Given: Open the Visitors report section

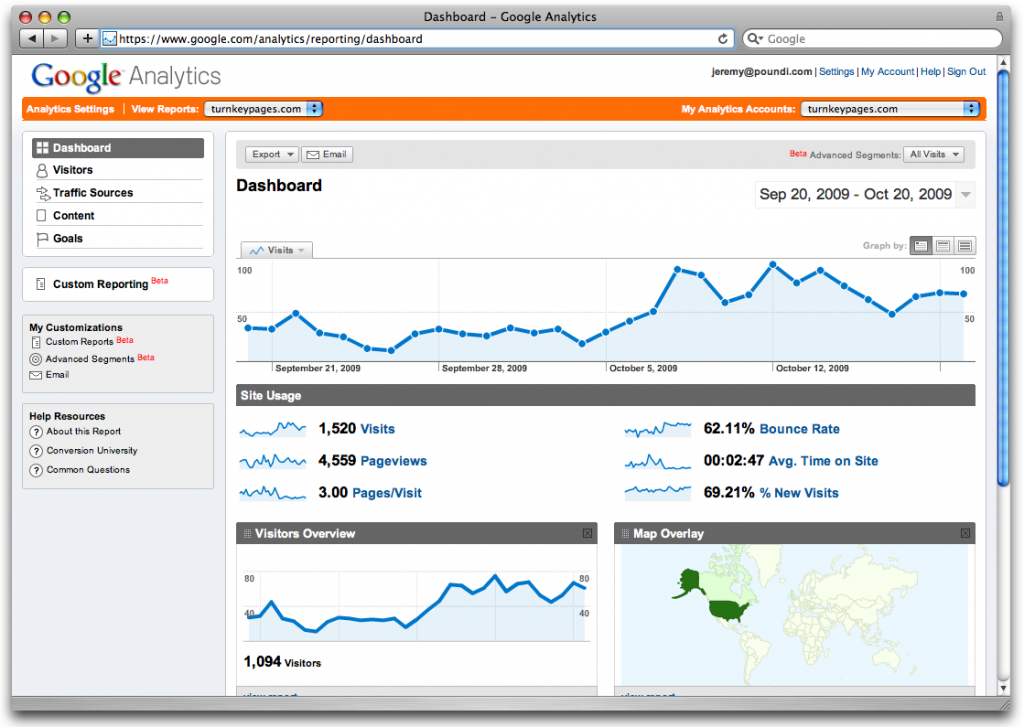Looking at the screenshot, I should click(118, 170).
